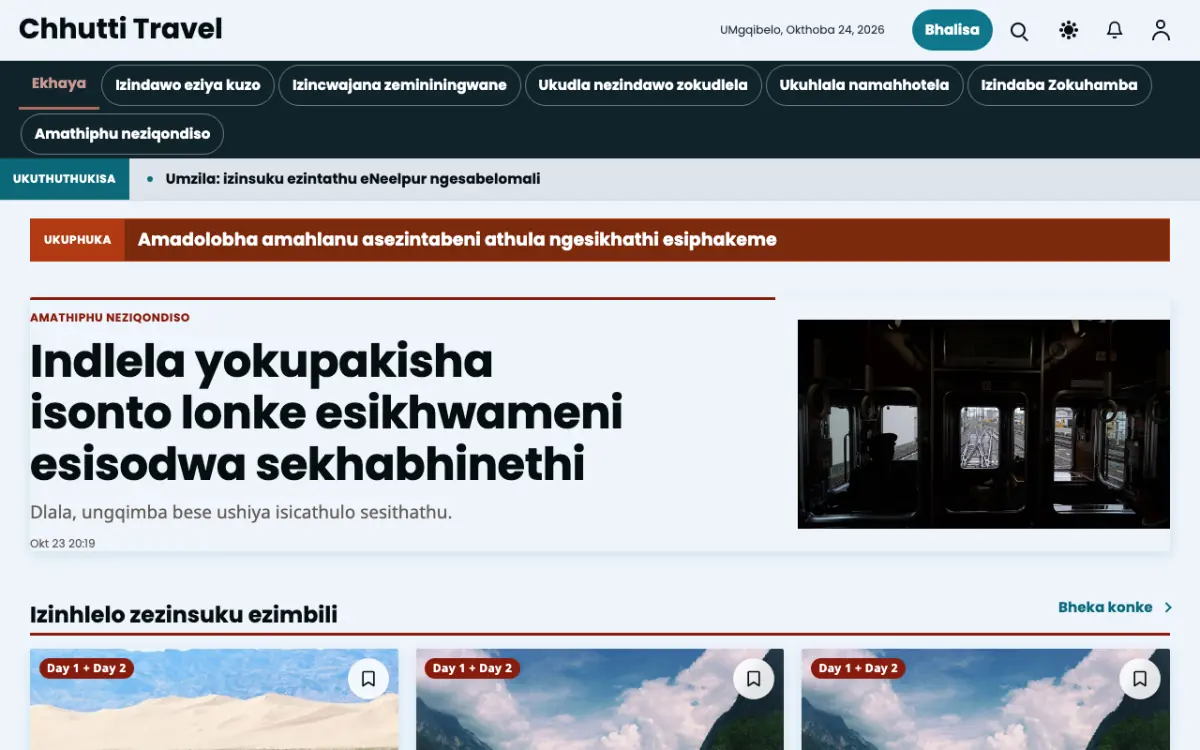Image resolution: width=1200 pixels, height=750 pixels.
Task: Open Indlela yokupakisha featured article headline
Action: click(326, 412)
